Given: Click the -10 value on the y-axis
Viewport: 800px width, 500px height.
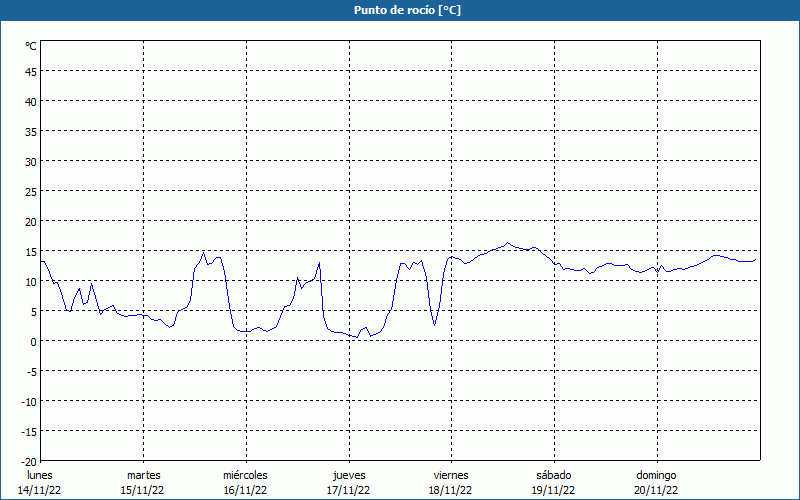Looking at the screenshot, I should click(29, 401).
